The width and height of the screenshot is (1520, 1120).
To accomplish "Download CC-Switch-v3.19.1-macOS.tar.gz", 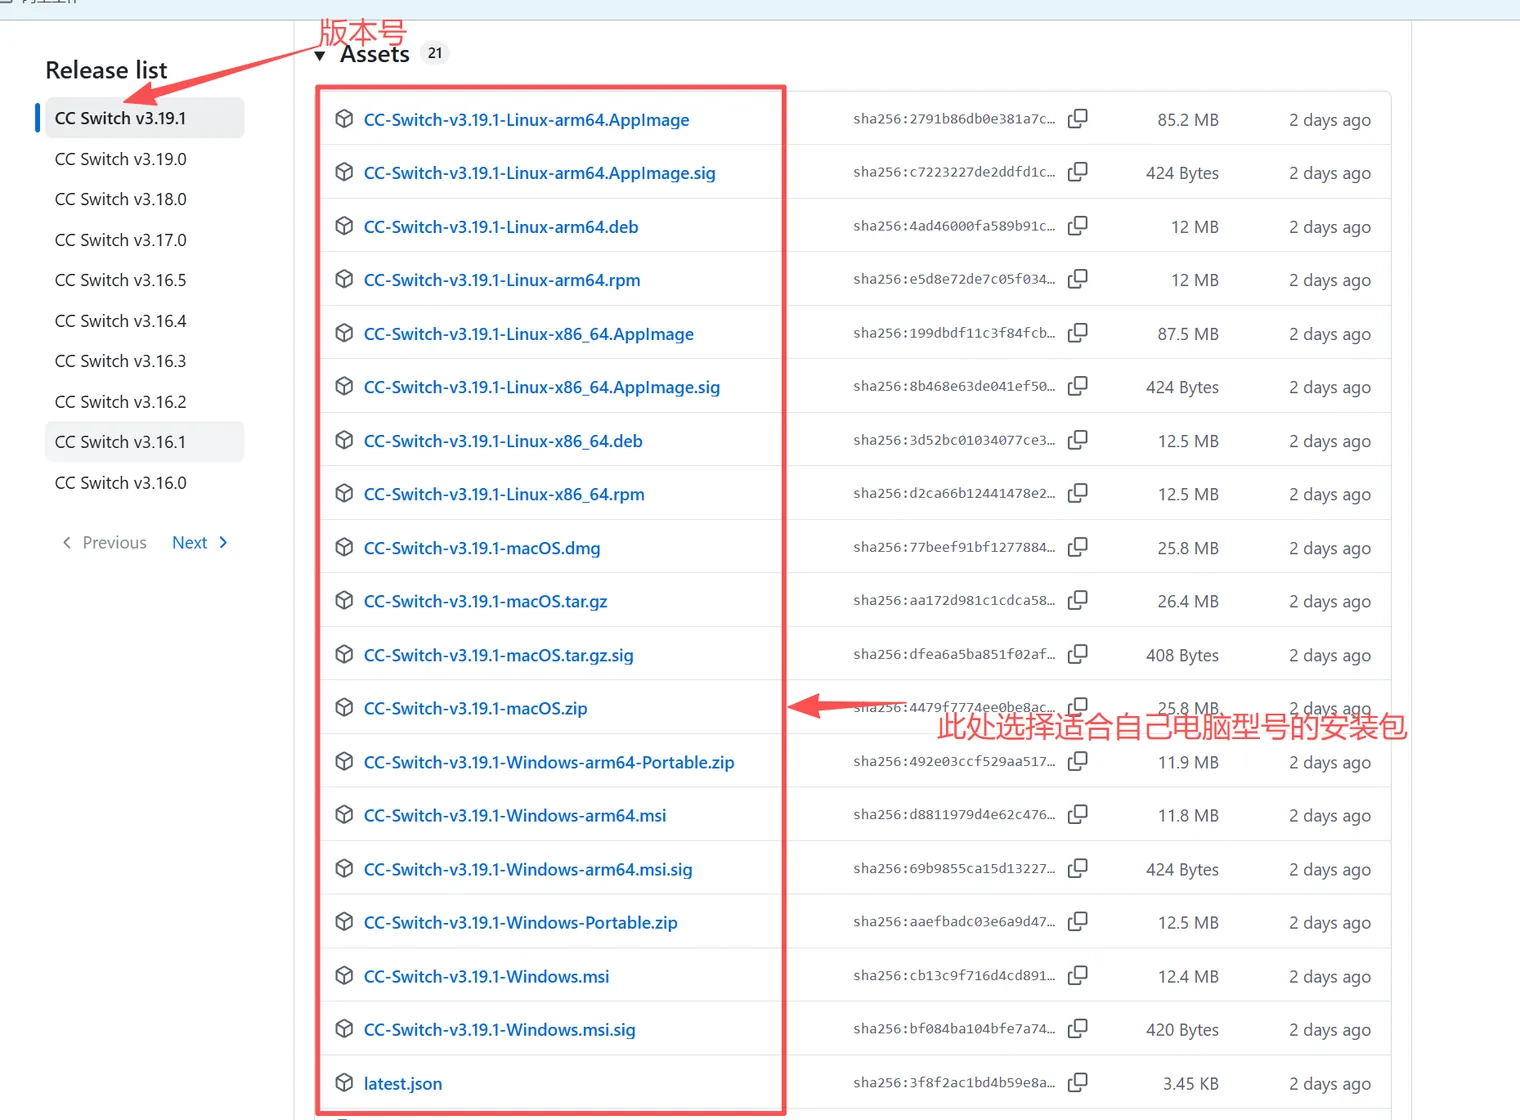I will point(485,601).
